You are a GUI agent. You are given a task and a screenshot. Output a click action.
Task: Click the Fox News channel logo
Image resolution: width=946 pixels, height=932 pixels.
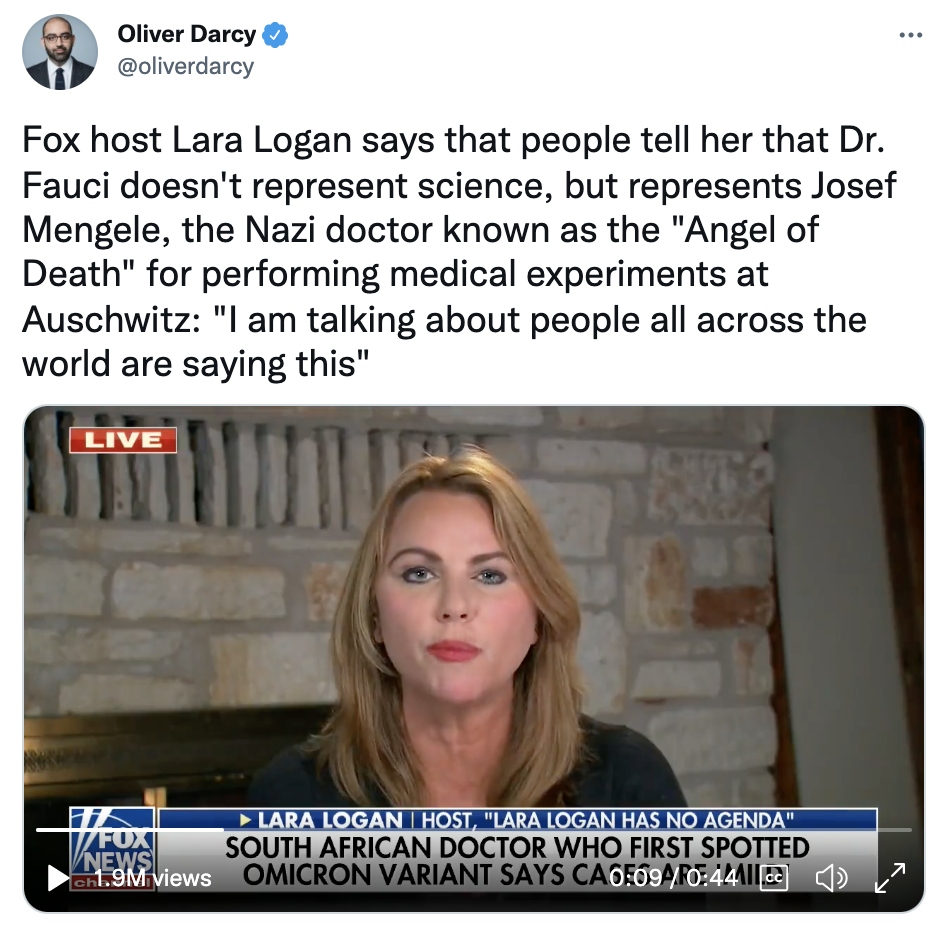click(x=112, y=848)
